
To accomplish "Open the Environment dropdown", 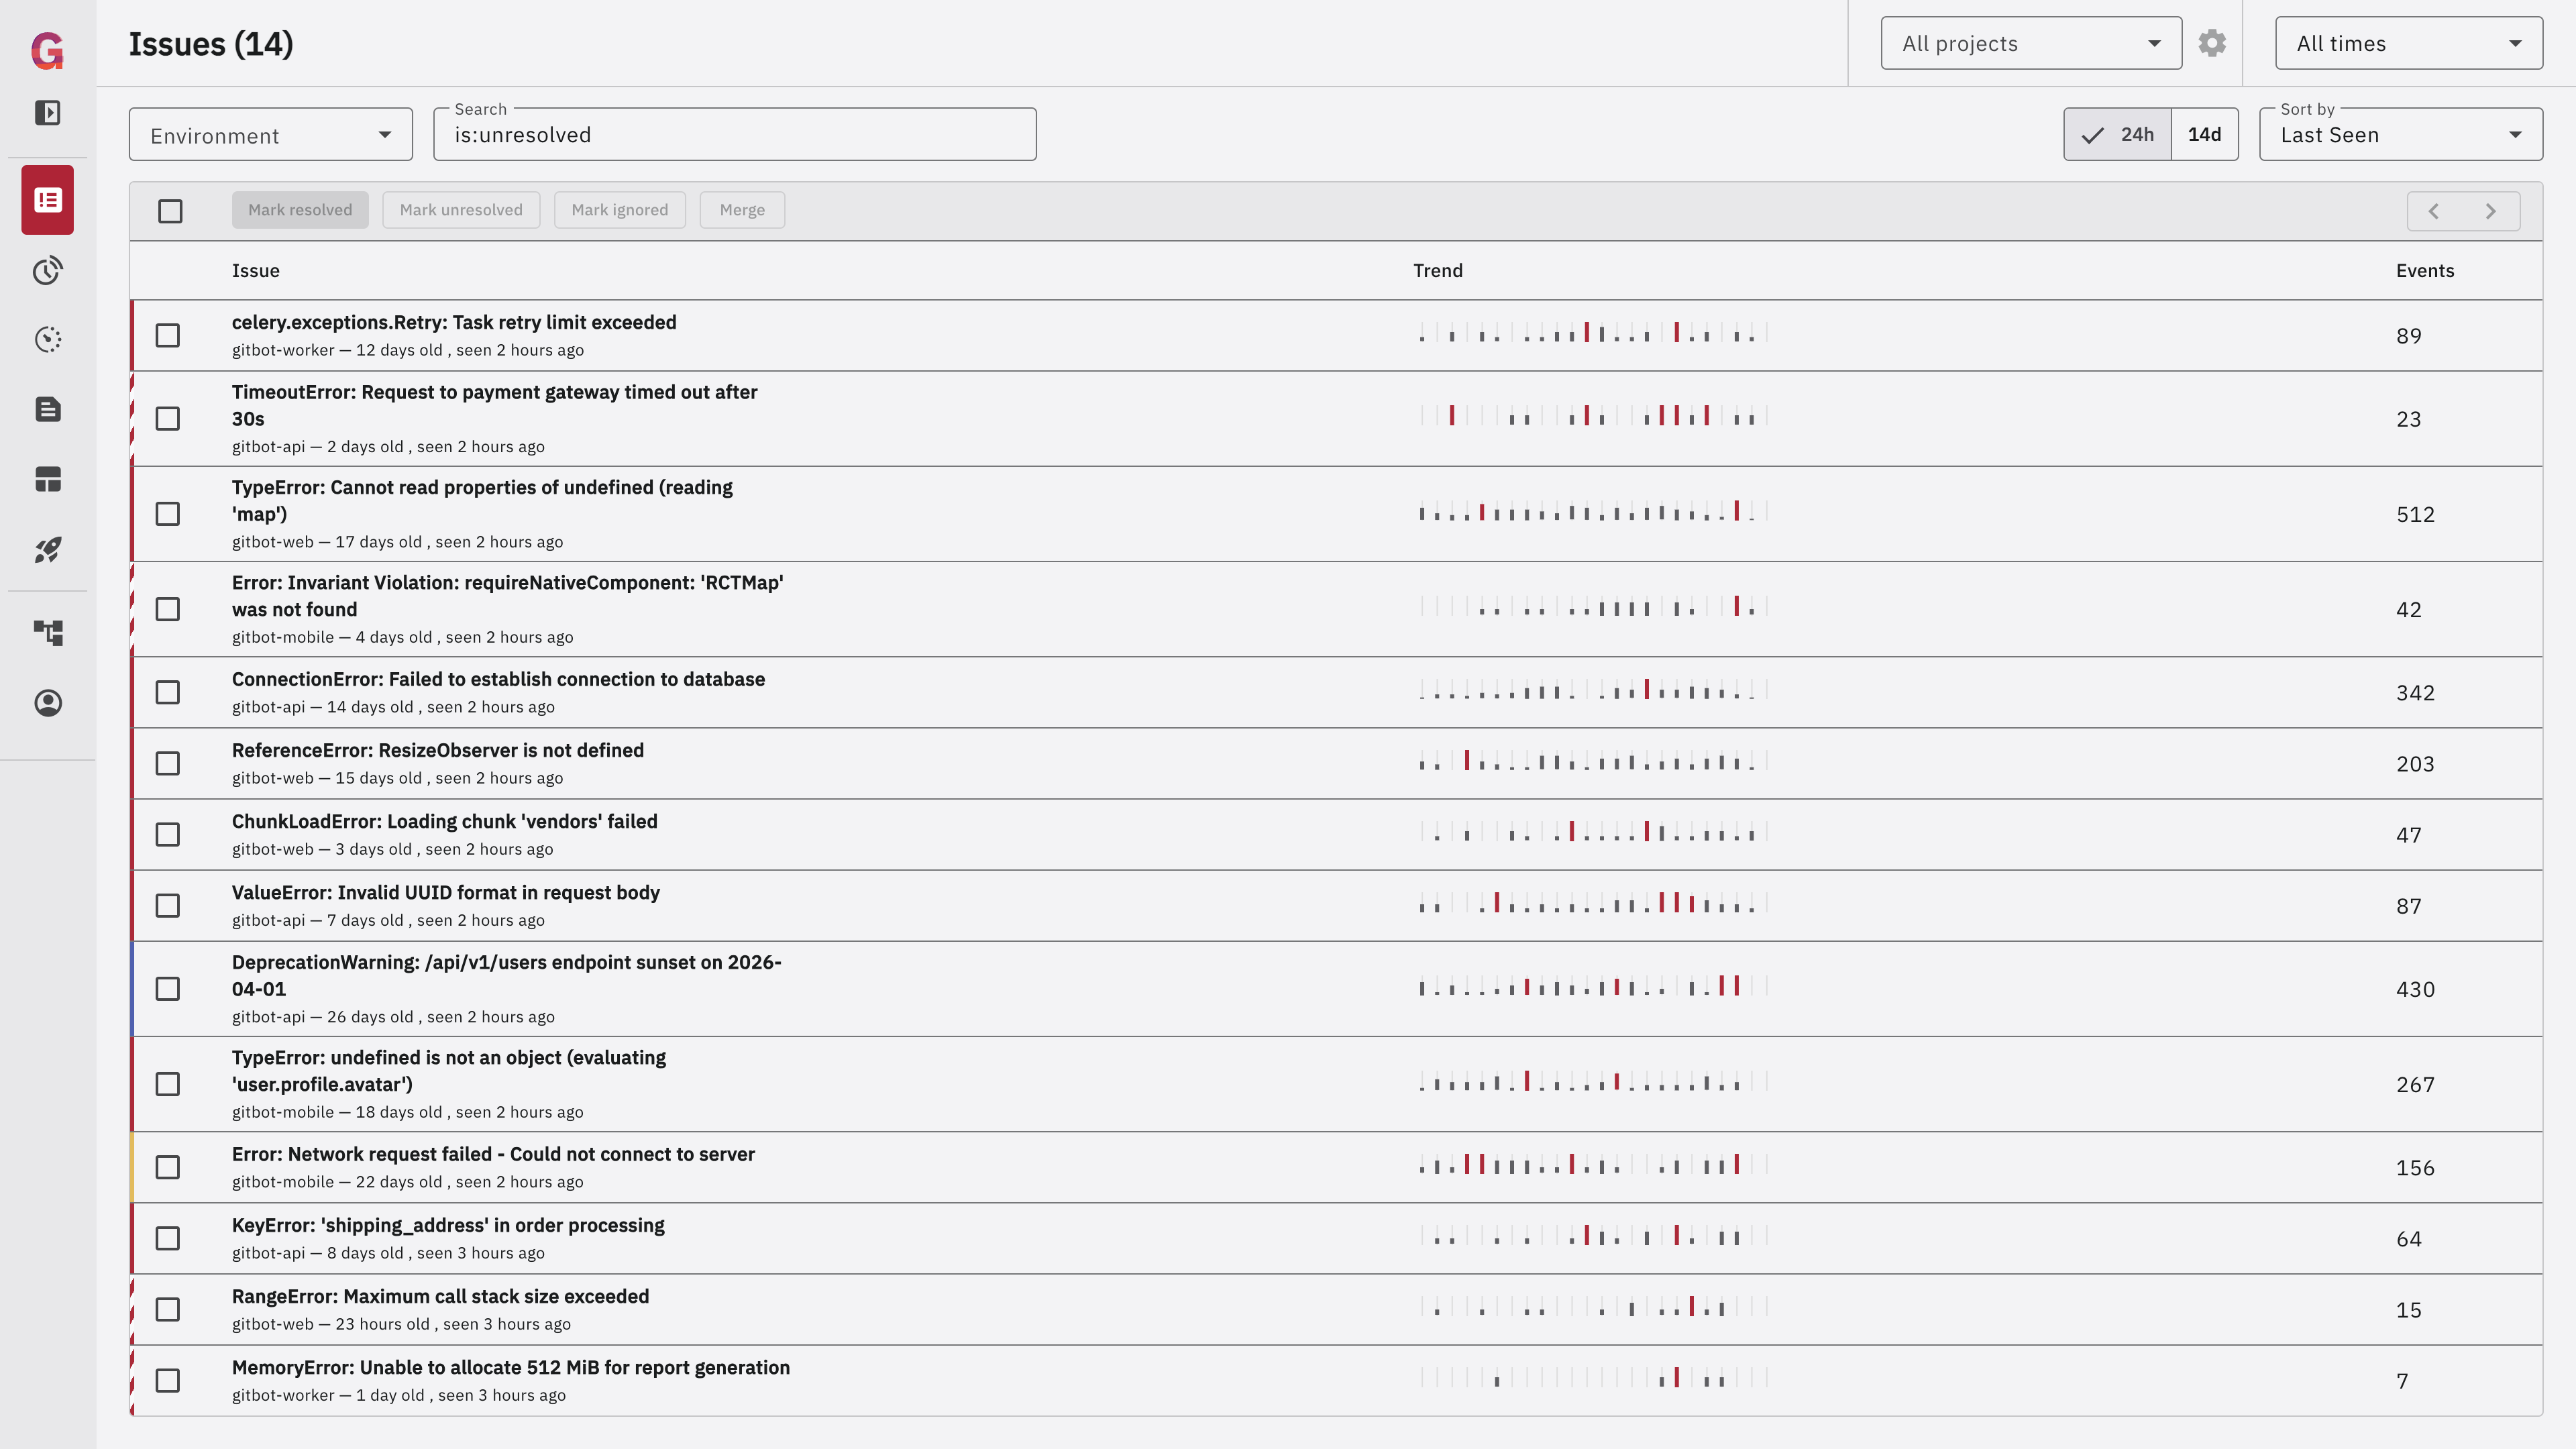I will [x=269, y=134].
